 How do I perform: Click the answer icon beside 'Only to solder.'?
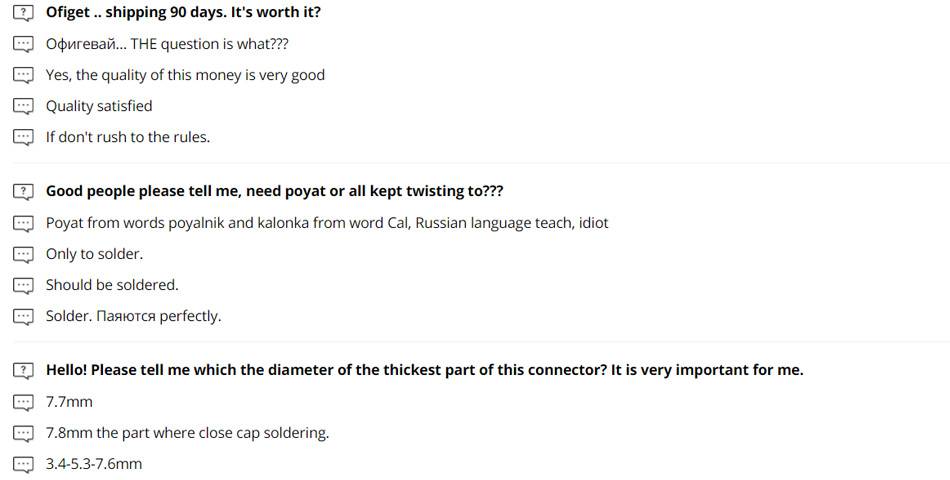coord(23,254)
